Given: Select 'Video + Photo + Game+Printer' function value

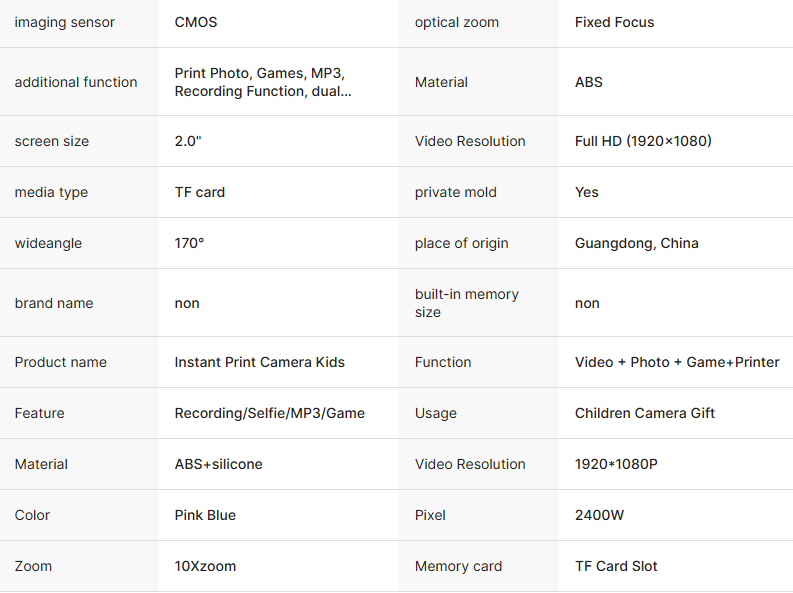Looking at the screenshot, I should [x=677, y=362].
